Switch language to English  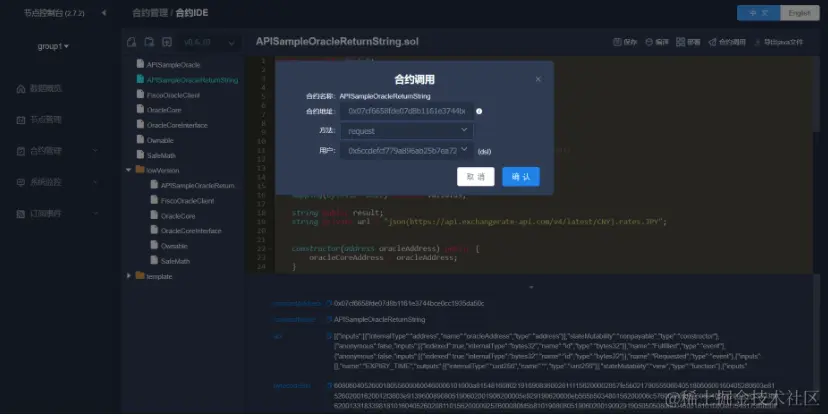pos(799,13)
